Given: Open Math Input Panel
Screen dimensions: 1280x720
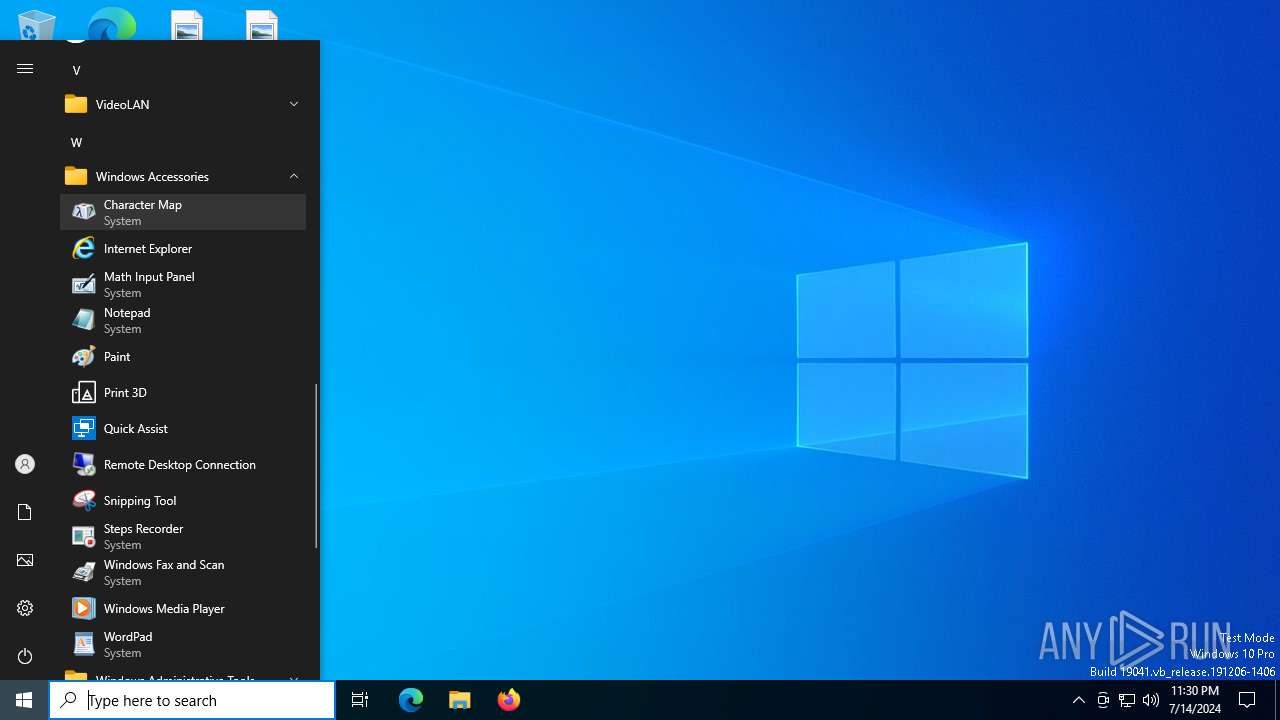Looking at the screenshot, I should [183, 284].
